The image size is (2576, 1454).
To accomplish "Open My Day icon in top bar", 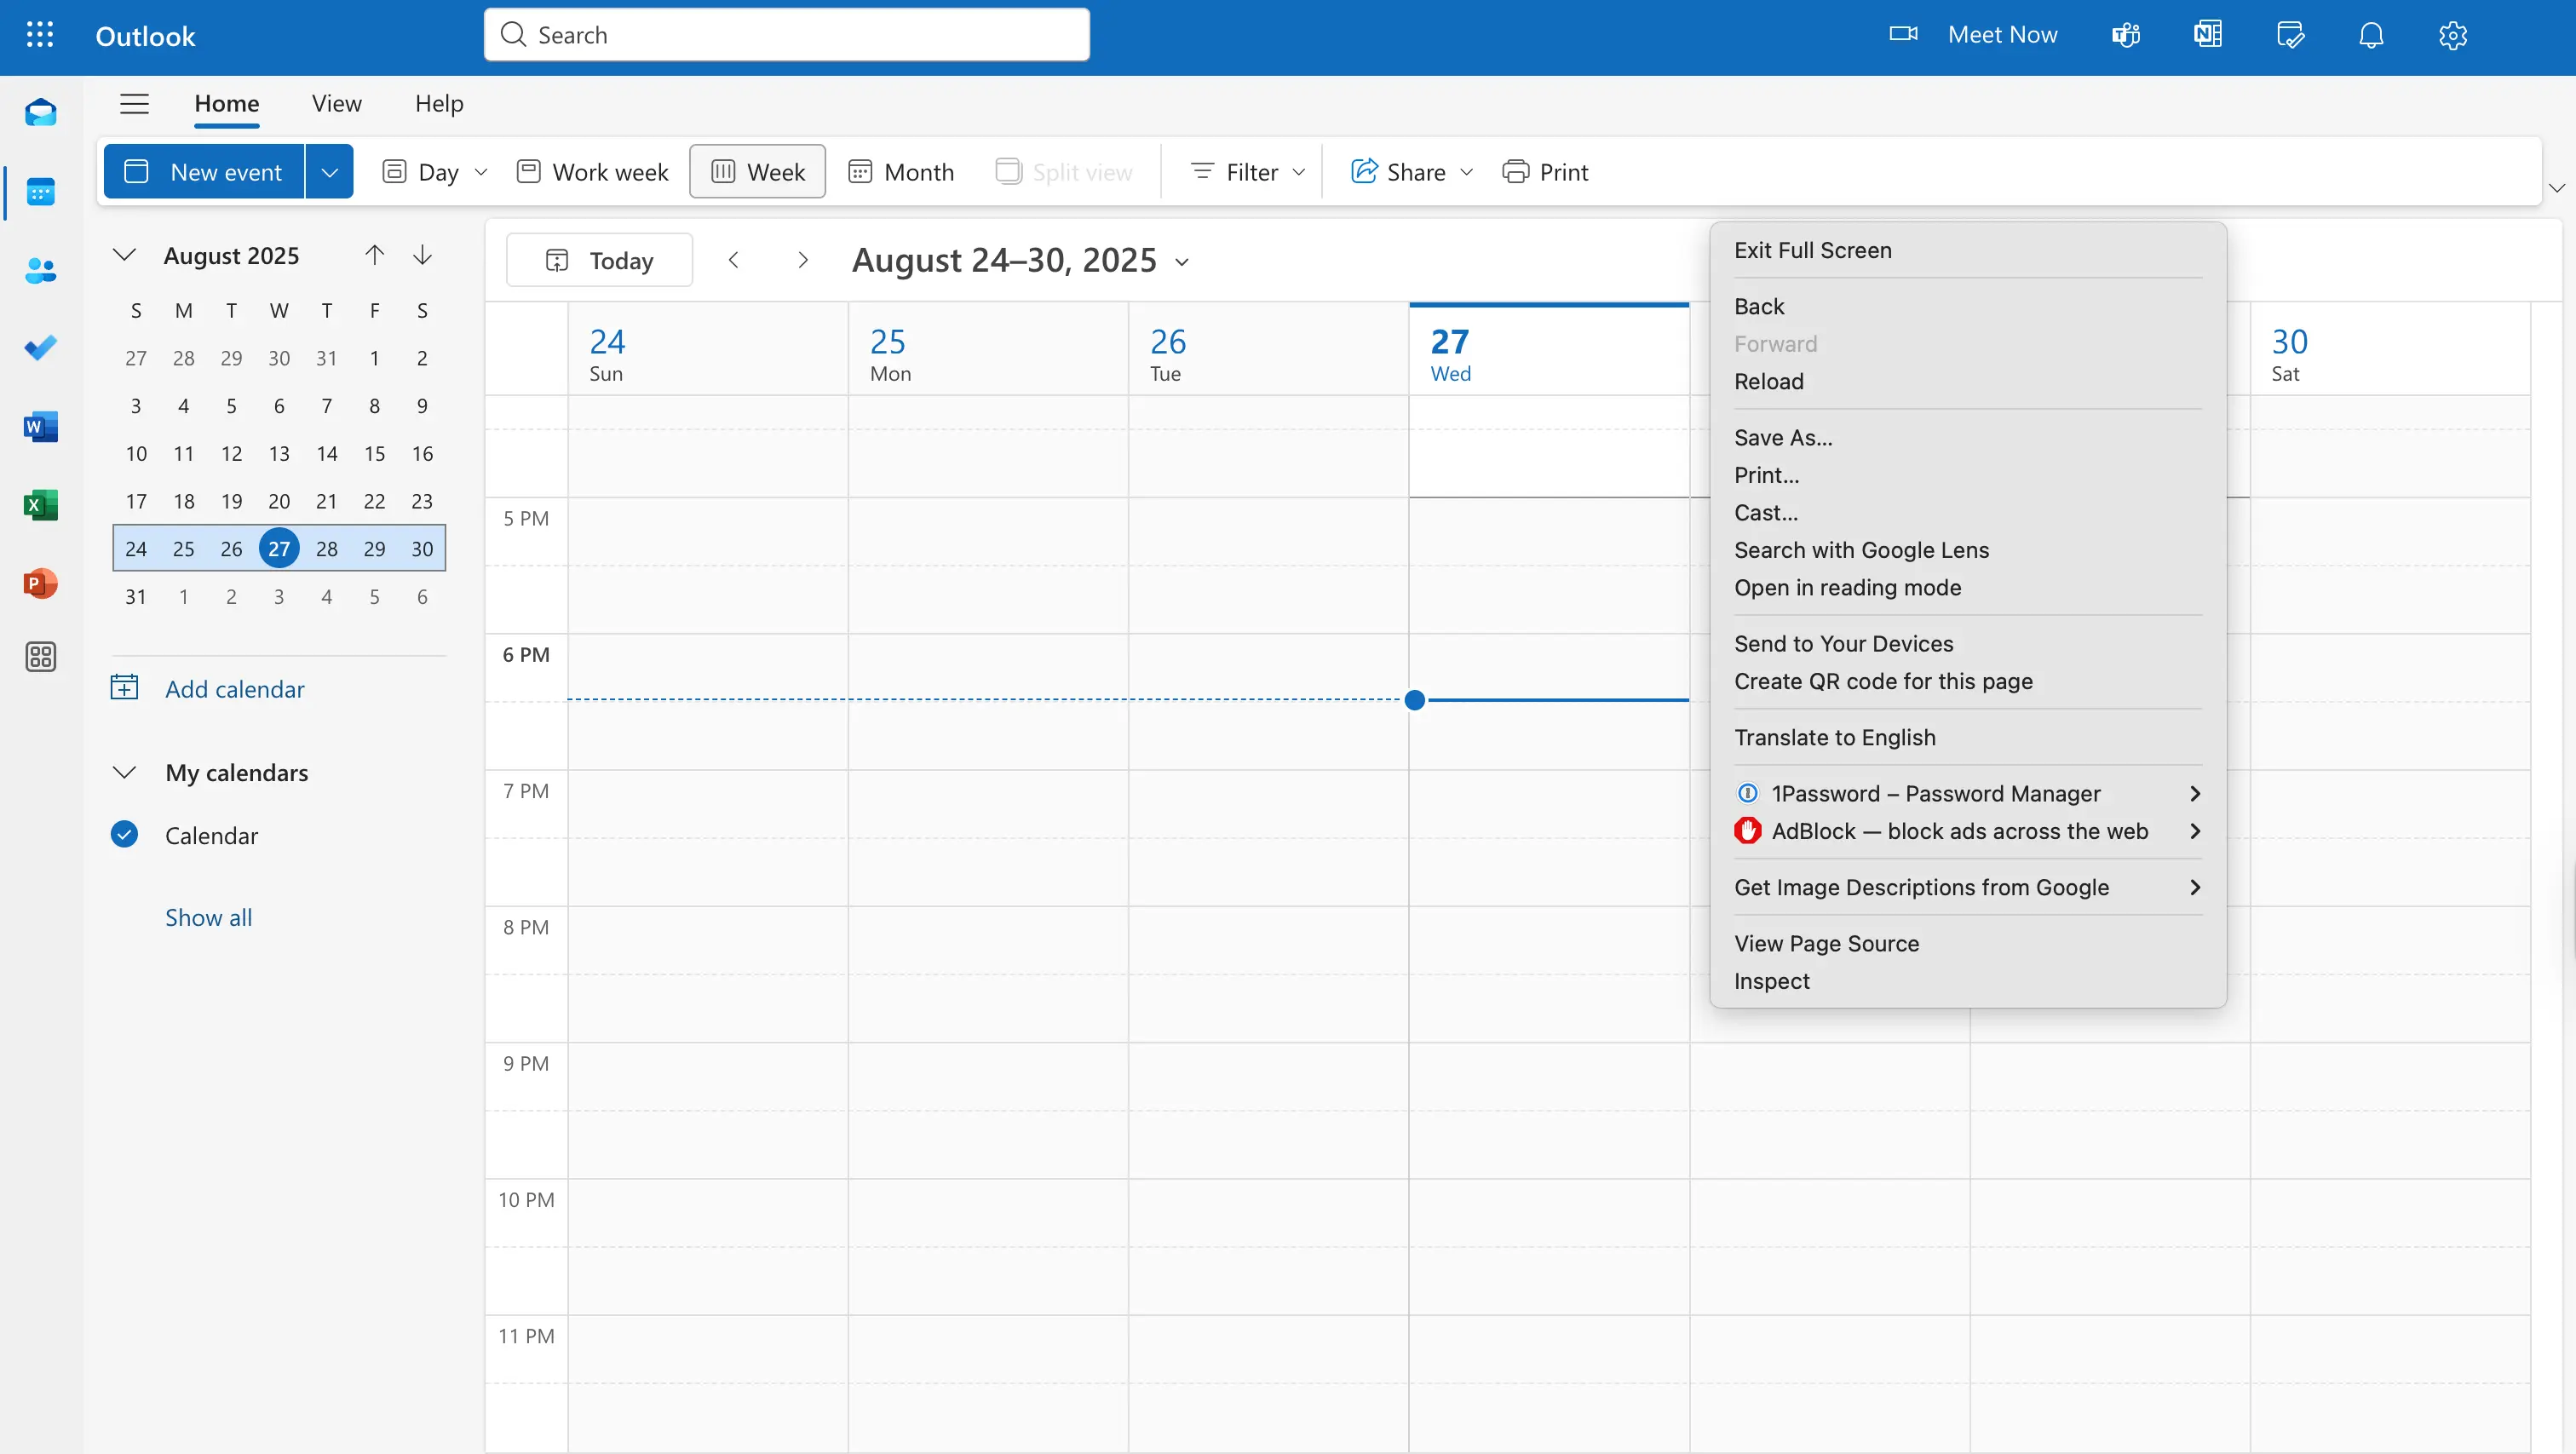I will (x=2290, y=35).
